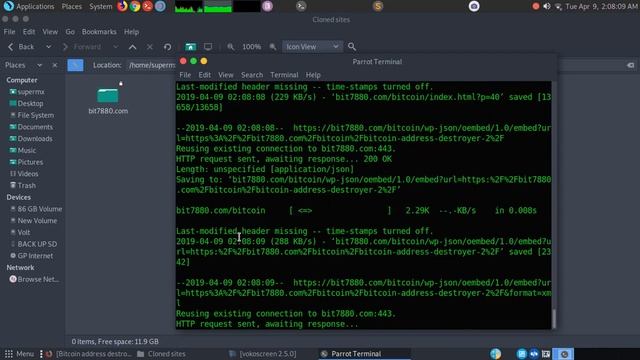The height and width of the screenshot is (360, 640).
Task: Open the bit7880.com folder
Action: (x=108, y=100)
